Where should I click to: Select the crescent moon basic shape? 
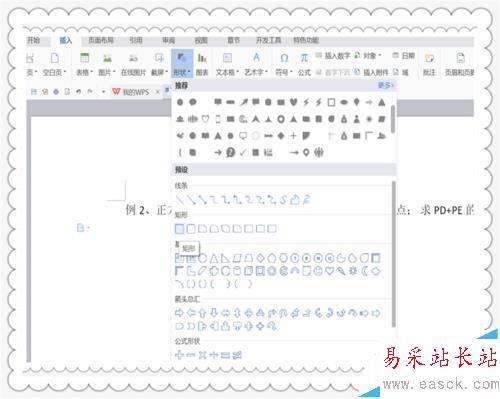(x=364, y=271)
